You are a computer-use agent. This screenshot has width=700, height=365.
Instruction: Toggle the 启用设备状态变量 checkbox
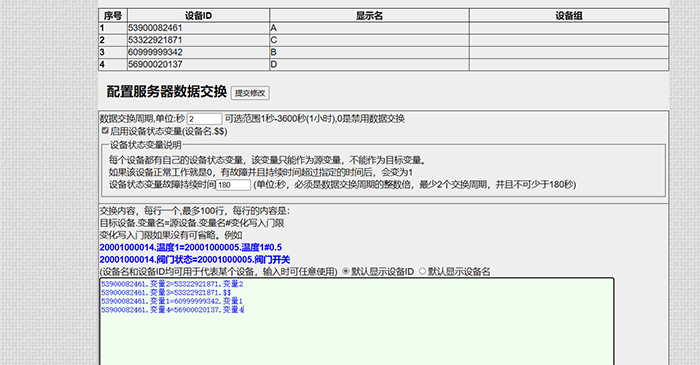pos(105,131)
